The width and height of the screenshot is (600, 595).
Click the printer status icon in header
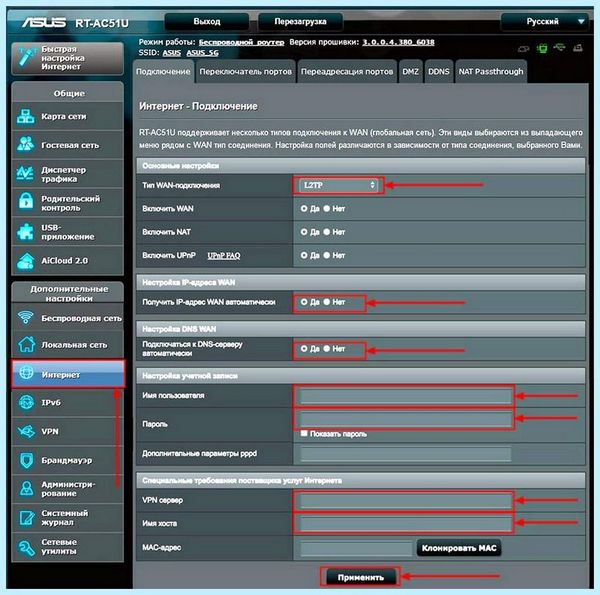578,48
